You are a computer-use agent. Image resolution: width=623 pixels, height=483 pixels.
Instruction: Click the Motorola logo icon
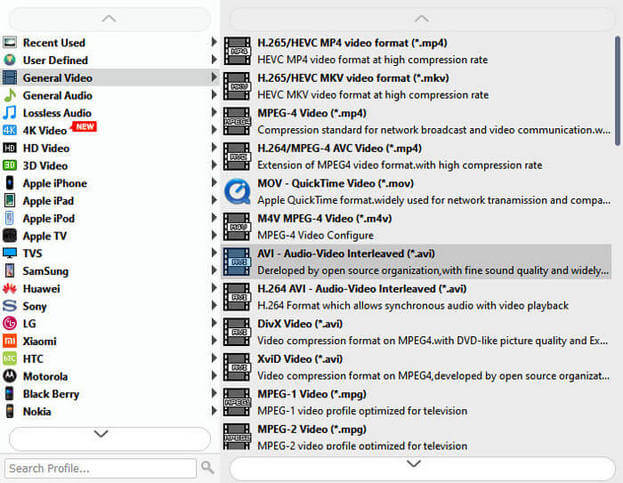click(10, 376)
